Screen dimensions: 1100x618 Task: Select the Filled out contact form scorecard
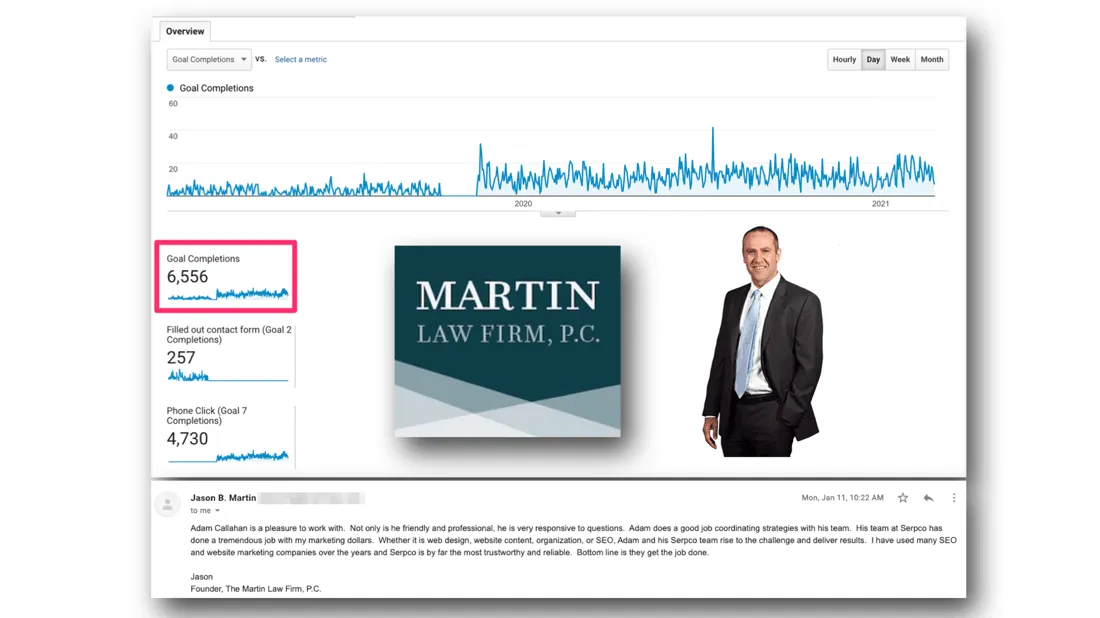(x=229, y=355)
